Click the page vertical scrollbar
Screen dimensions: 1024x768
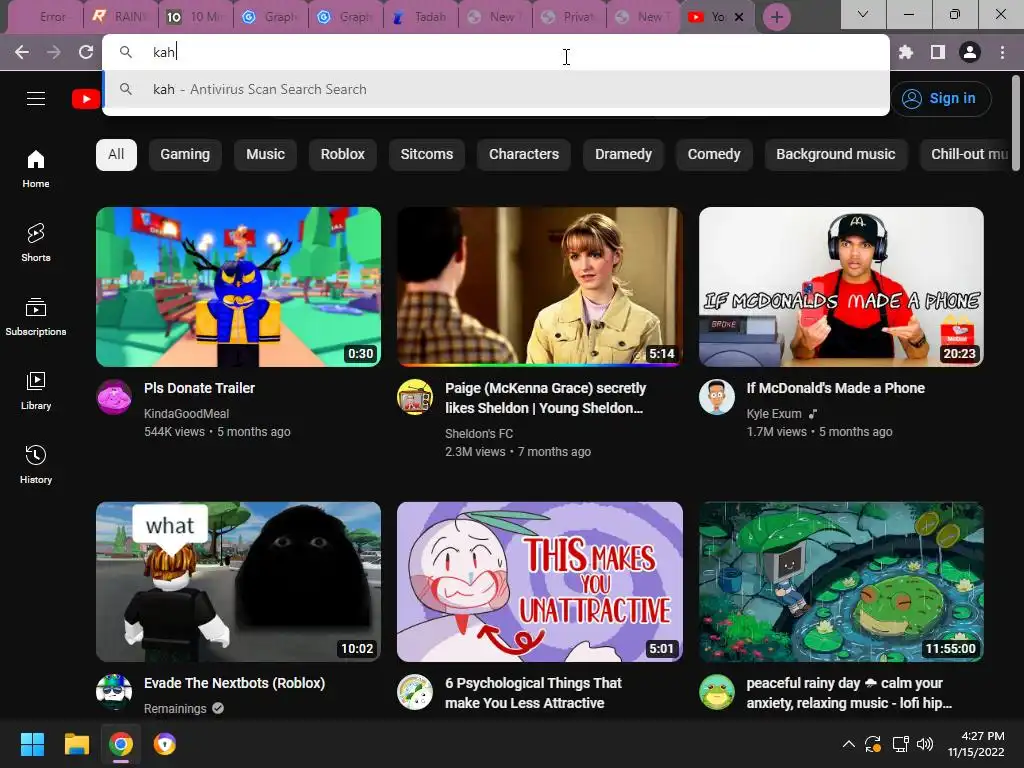tap(1016, 124)
